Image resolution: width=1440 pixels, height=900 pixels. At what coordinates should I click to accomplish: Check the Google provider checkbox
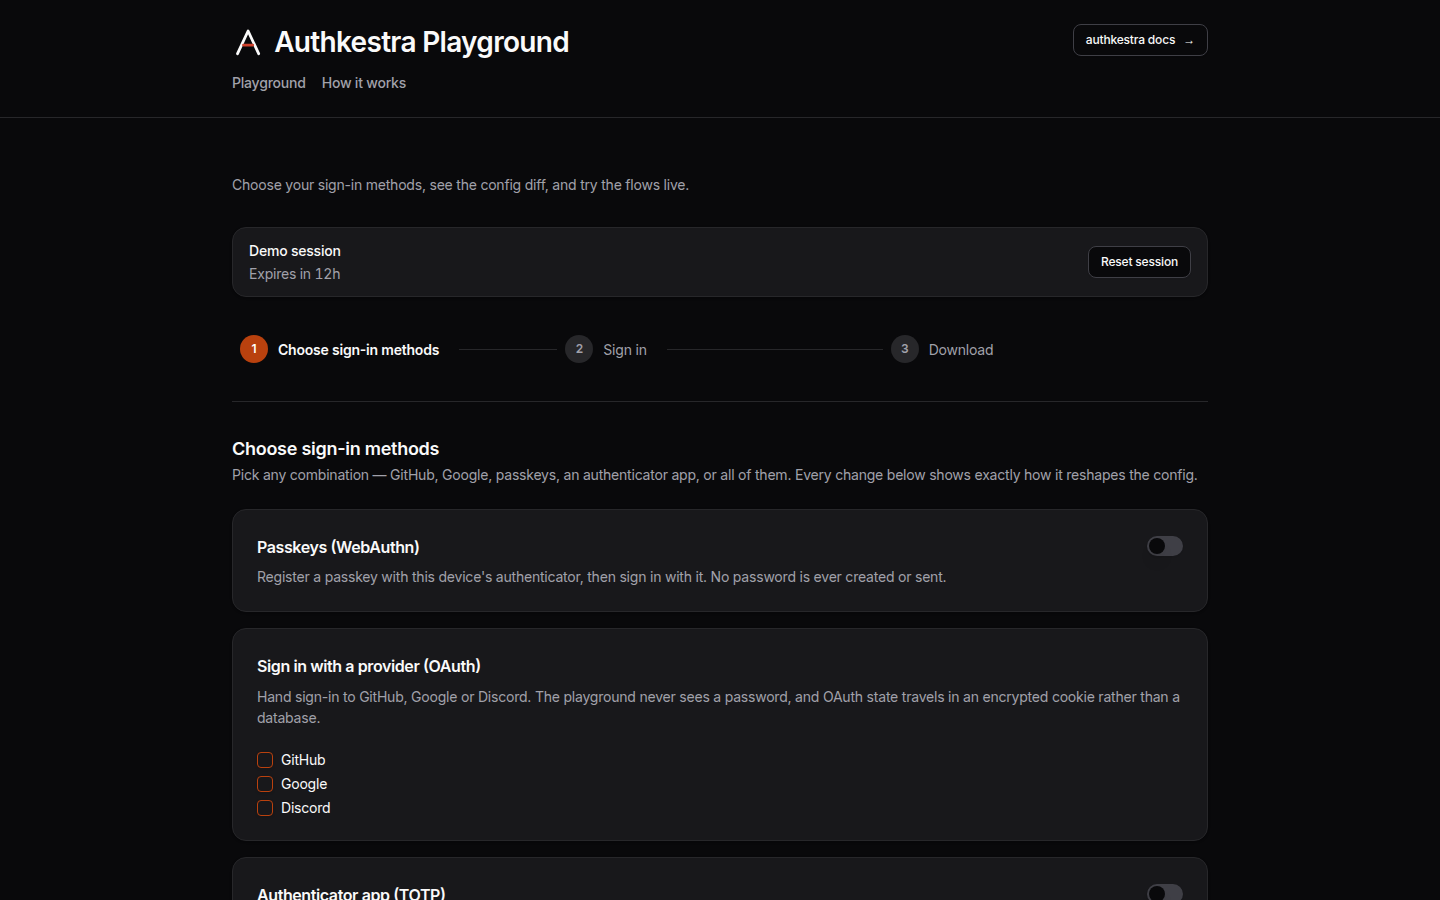(x=265, y=784)
